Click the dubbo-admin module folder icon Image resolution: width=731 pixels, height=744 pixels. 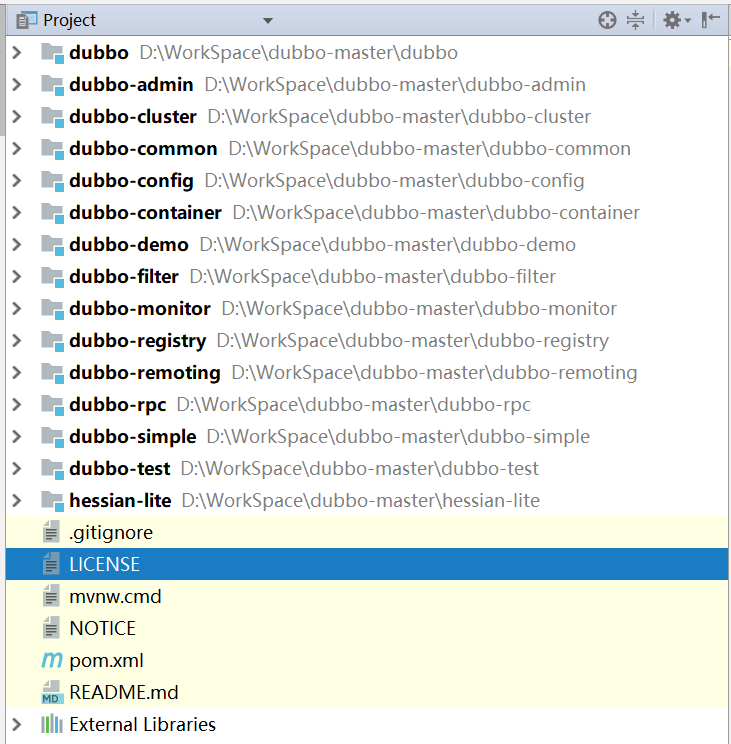pos(52,85)
